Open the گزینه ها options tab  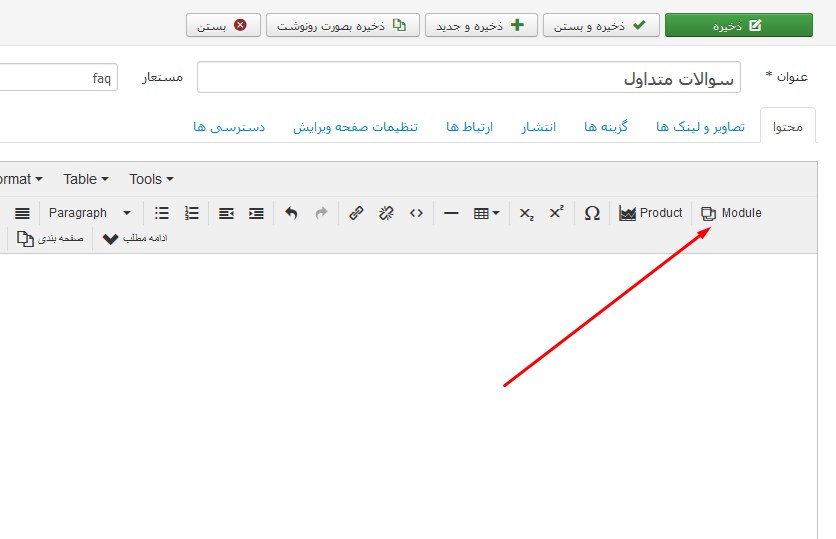[606, 126]
